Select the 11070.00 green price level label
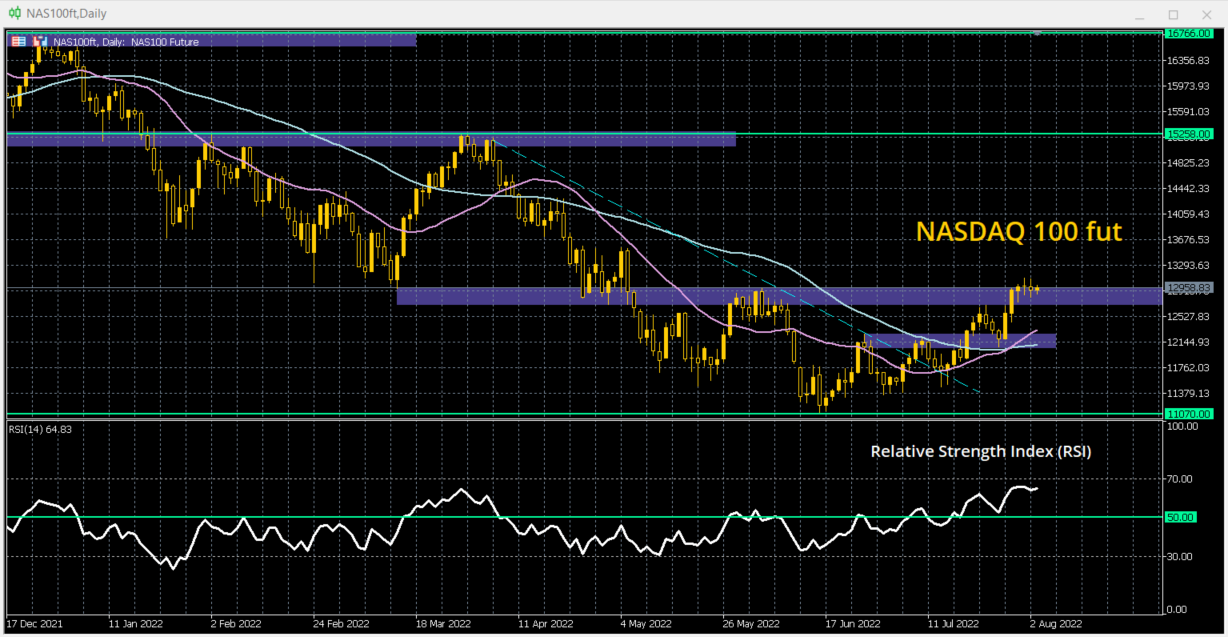Viewport: 1228px width, 637px height. click(1189, 413)
